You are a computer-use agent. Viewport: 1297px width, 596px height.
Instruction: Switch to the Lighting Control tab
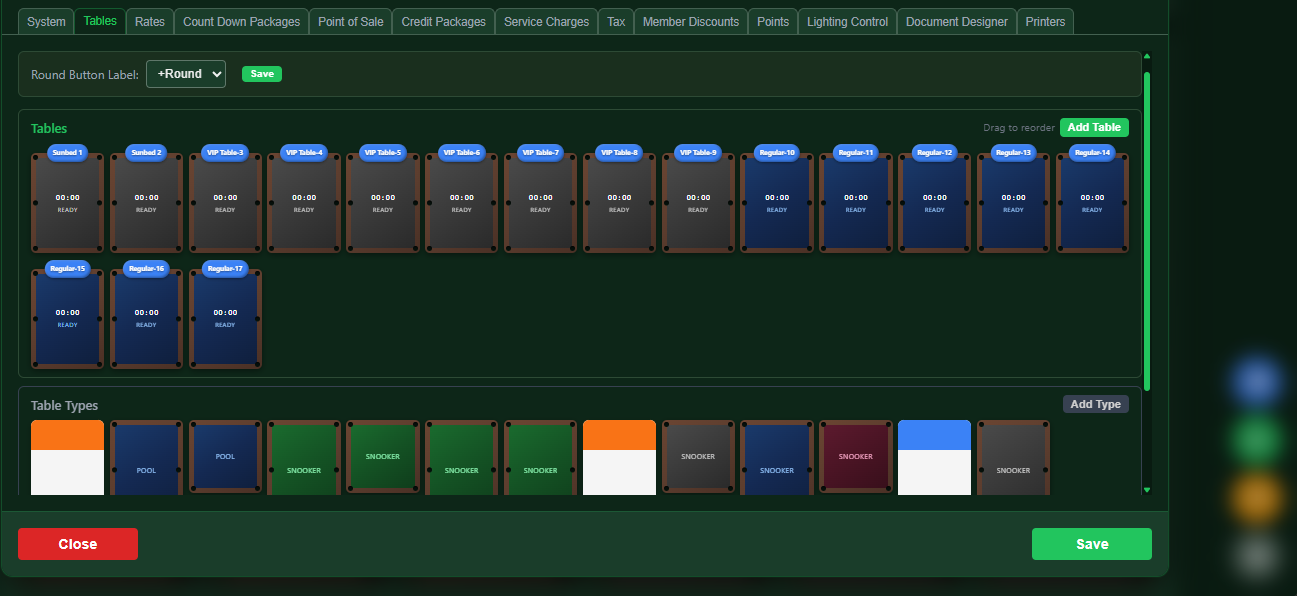[x=846, y=20]
